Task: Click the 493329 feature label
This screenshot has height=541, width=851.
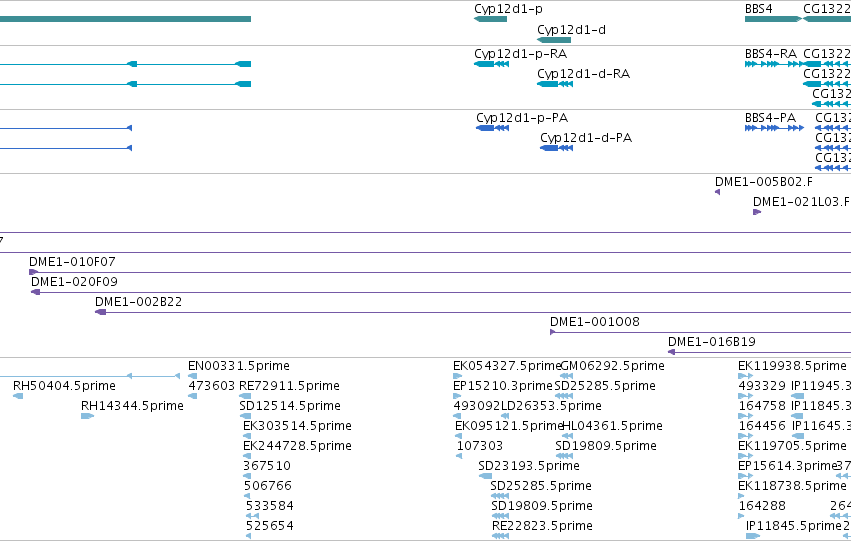Action: (761, 386)
